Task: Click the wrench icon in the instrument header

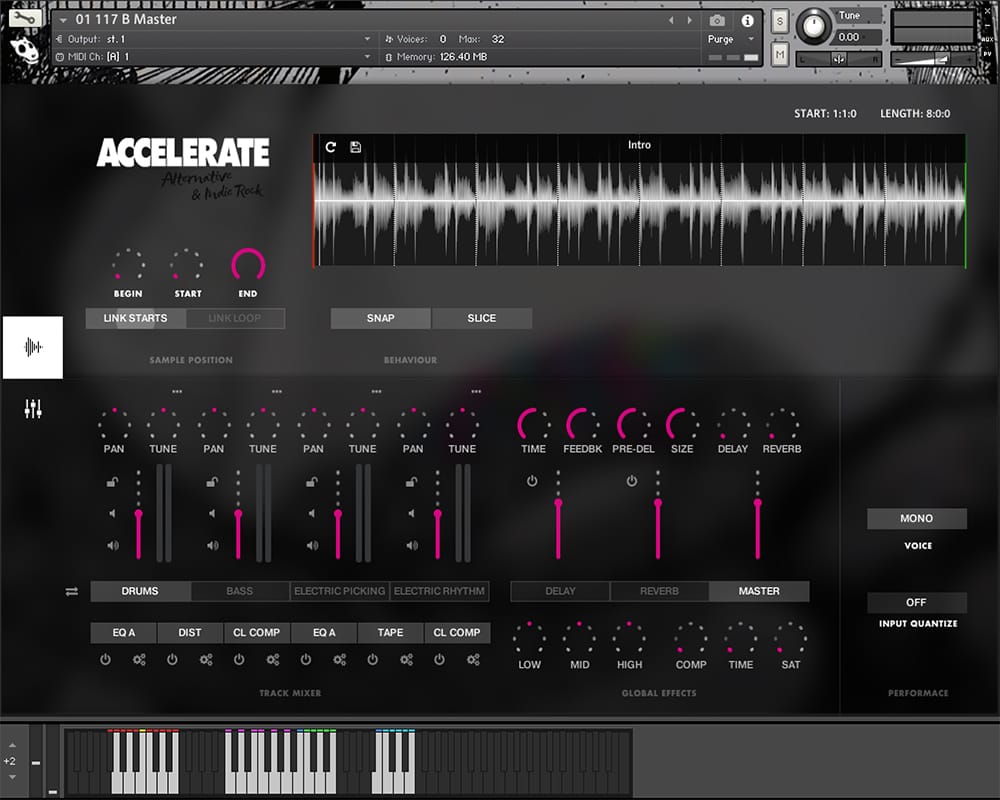Action: point(25,18)
